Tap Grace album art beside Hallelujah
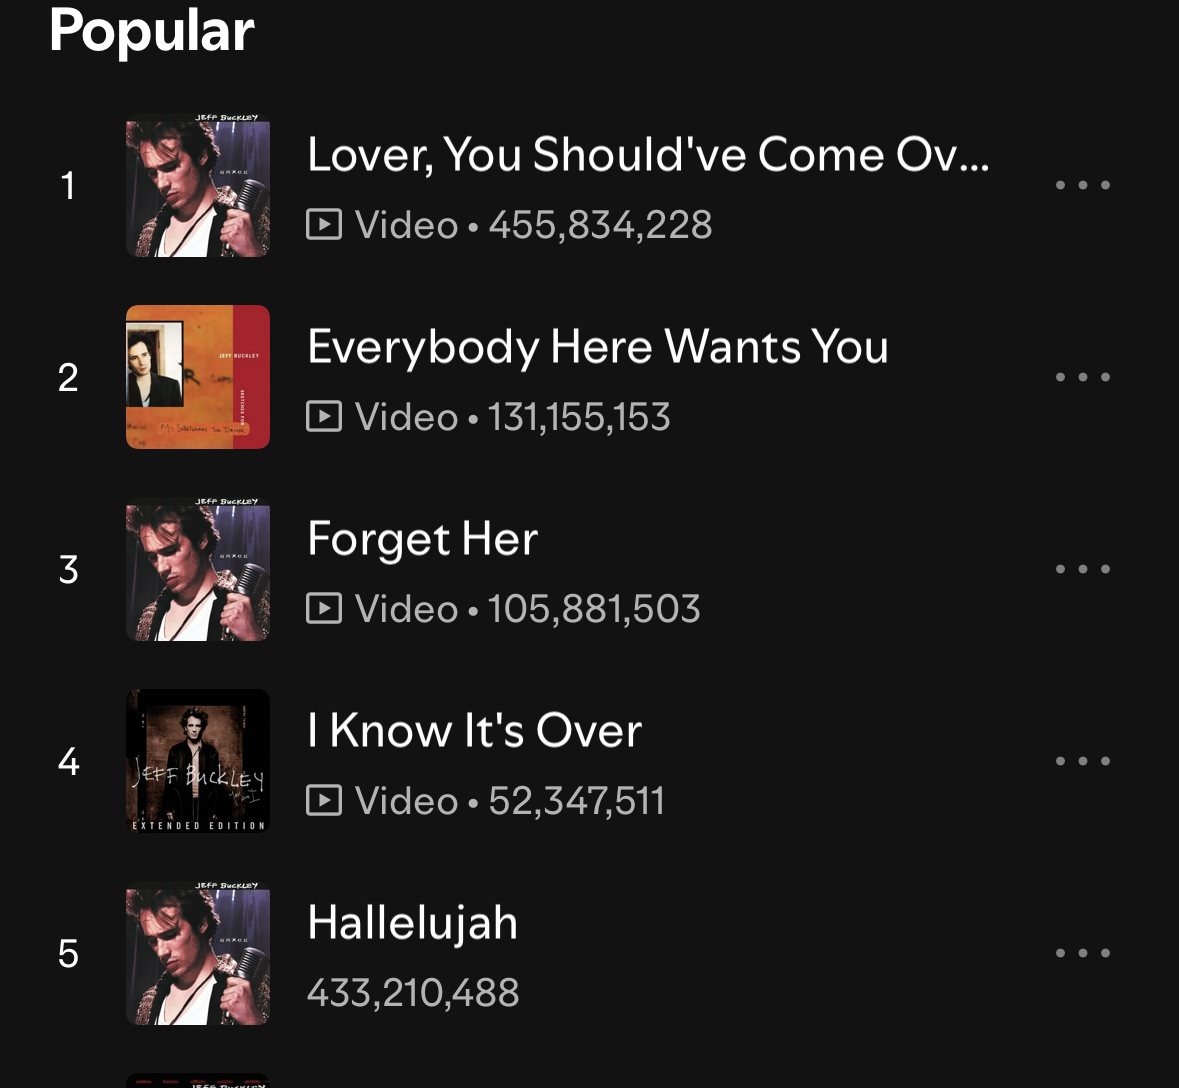Image resolution: width=1179 pixels, height=1088 pixels. point(198,953)
